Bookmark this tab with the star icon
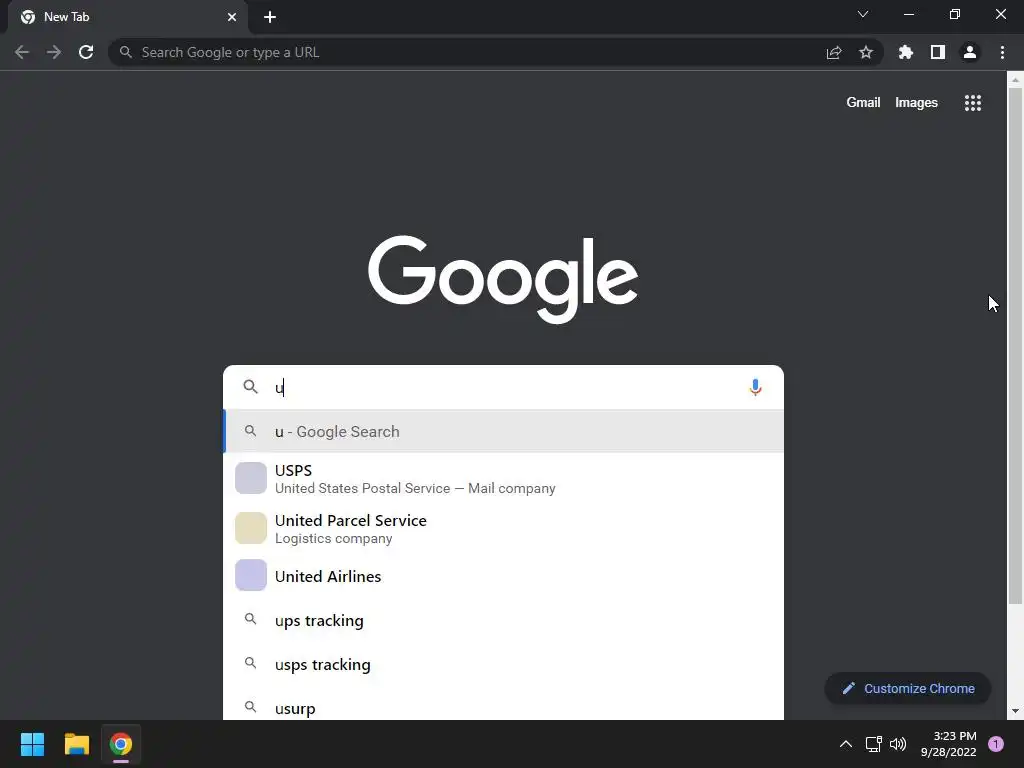The height and width of the screenshot is (768, 1024). (x=866, y=52)
